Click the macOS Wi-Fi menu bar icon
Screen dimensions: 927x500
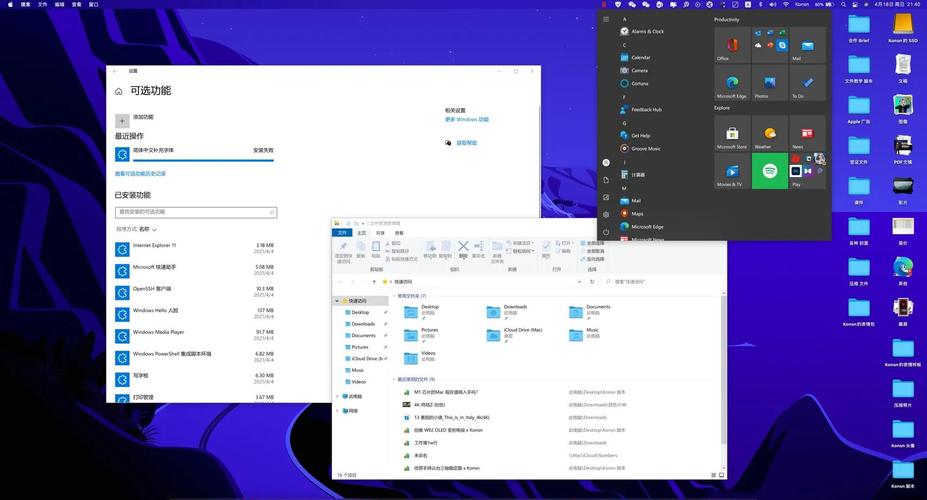(785, 5)
